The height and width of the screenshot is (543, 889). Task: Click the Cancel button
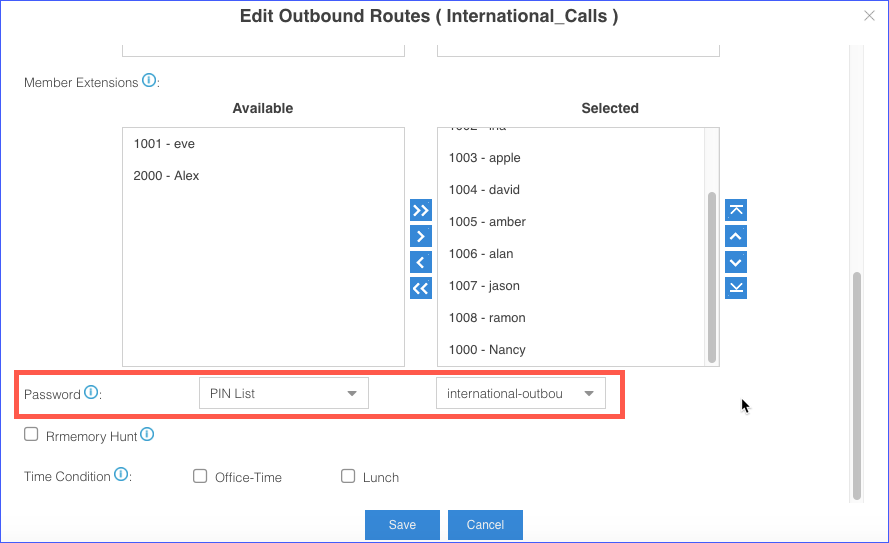485,525
